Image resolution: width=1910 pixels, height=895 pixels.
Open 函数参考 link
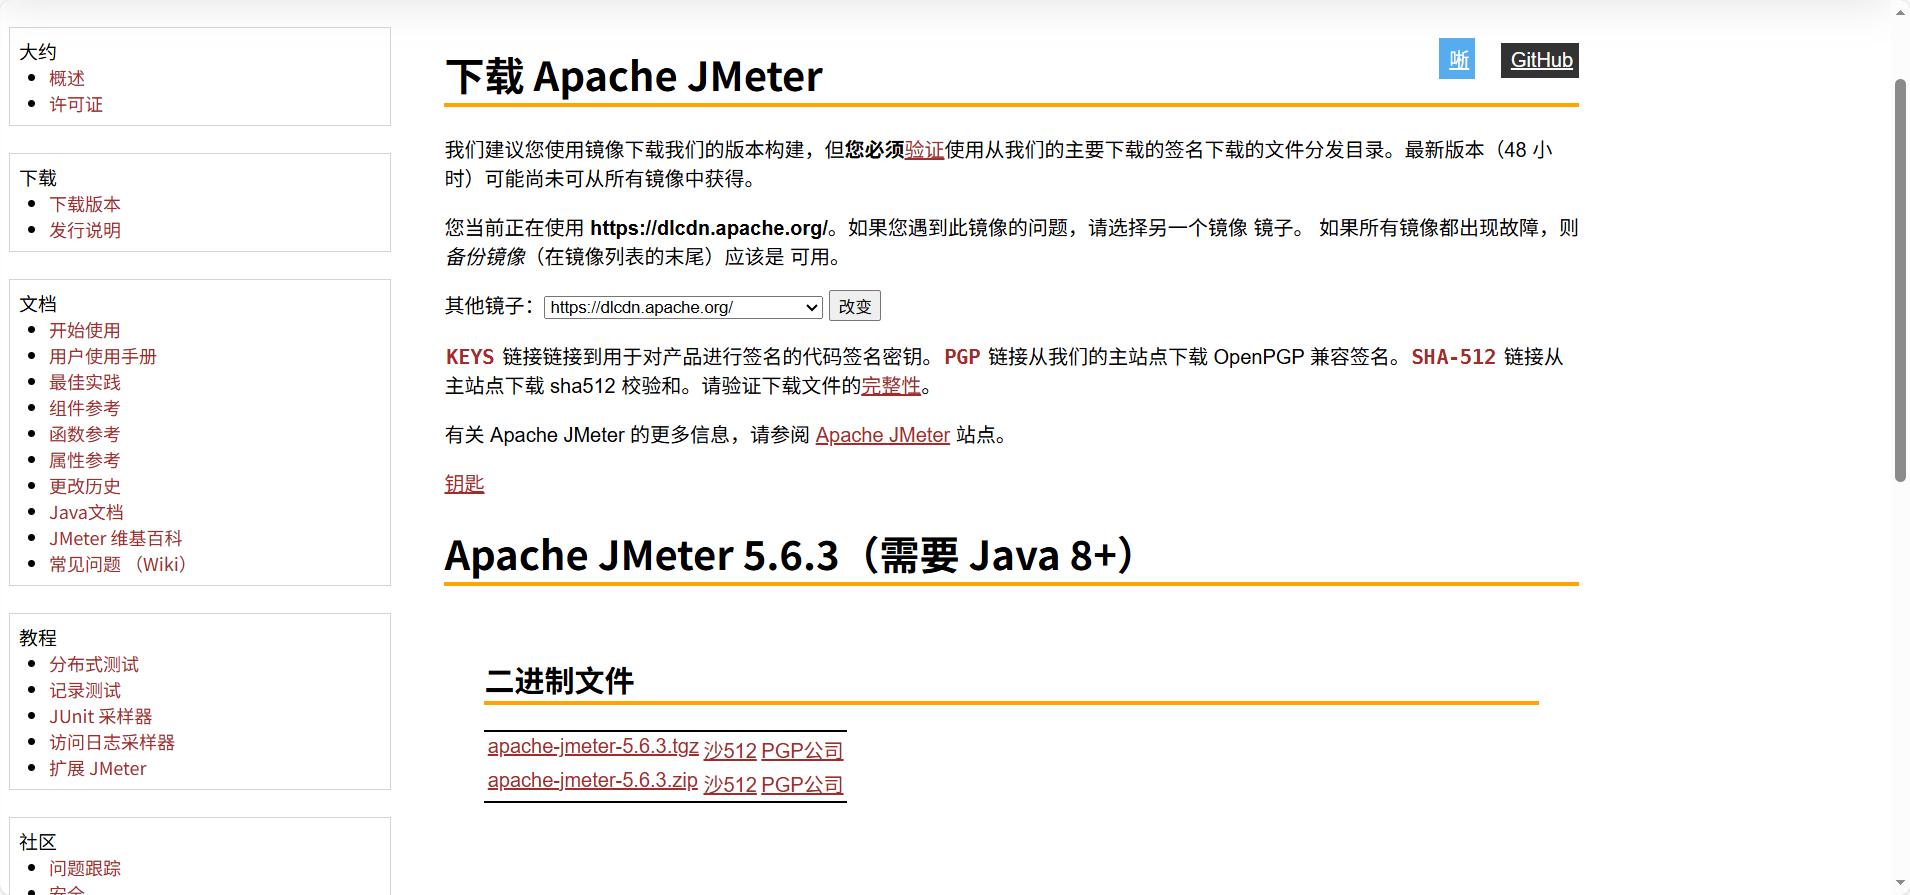[x=85, y=434]
